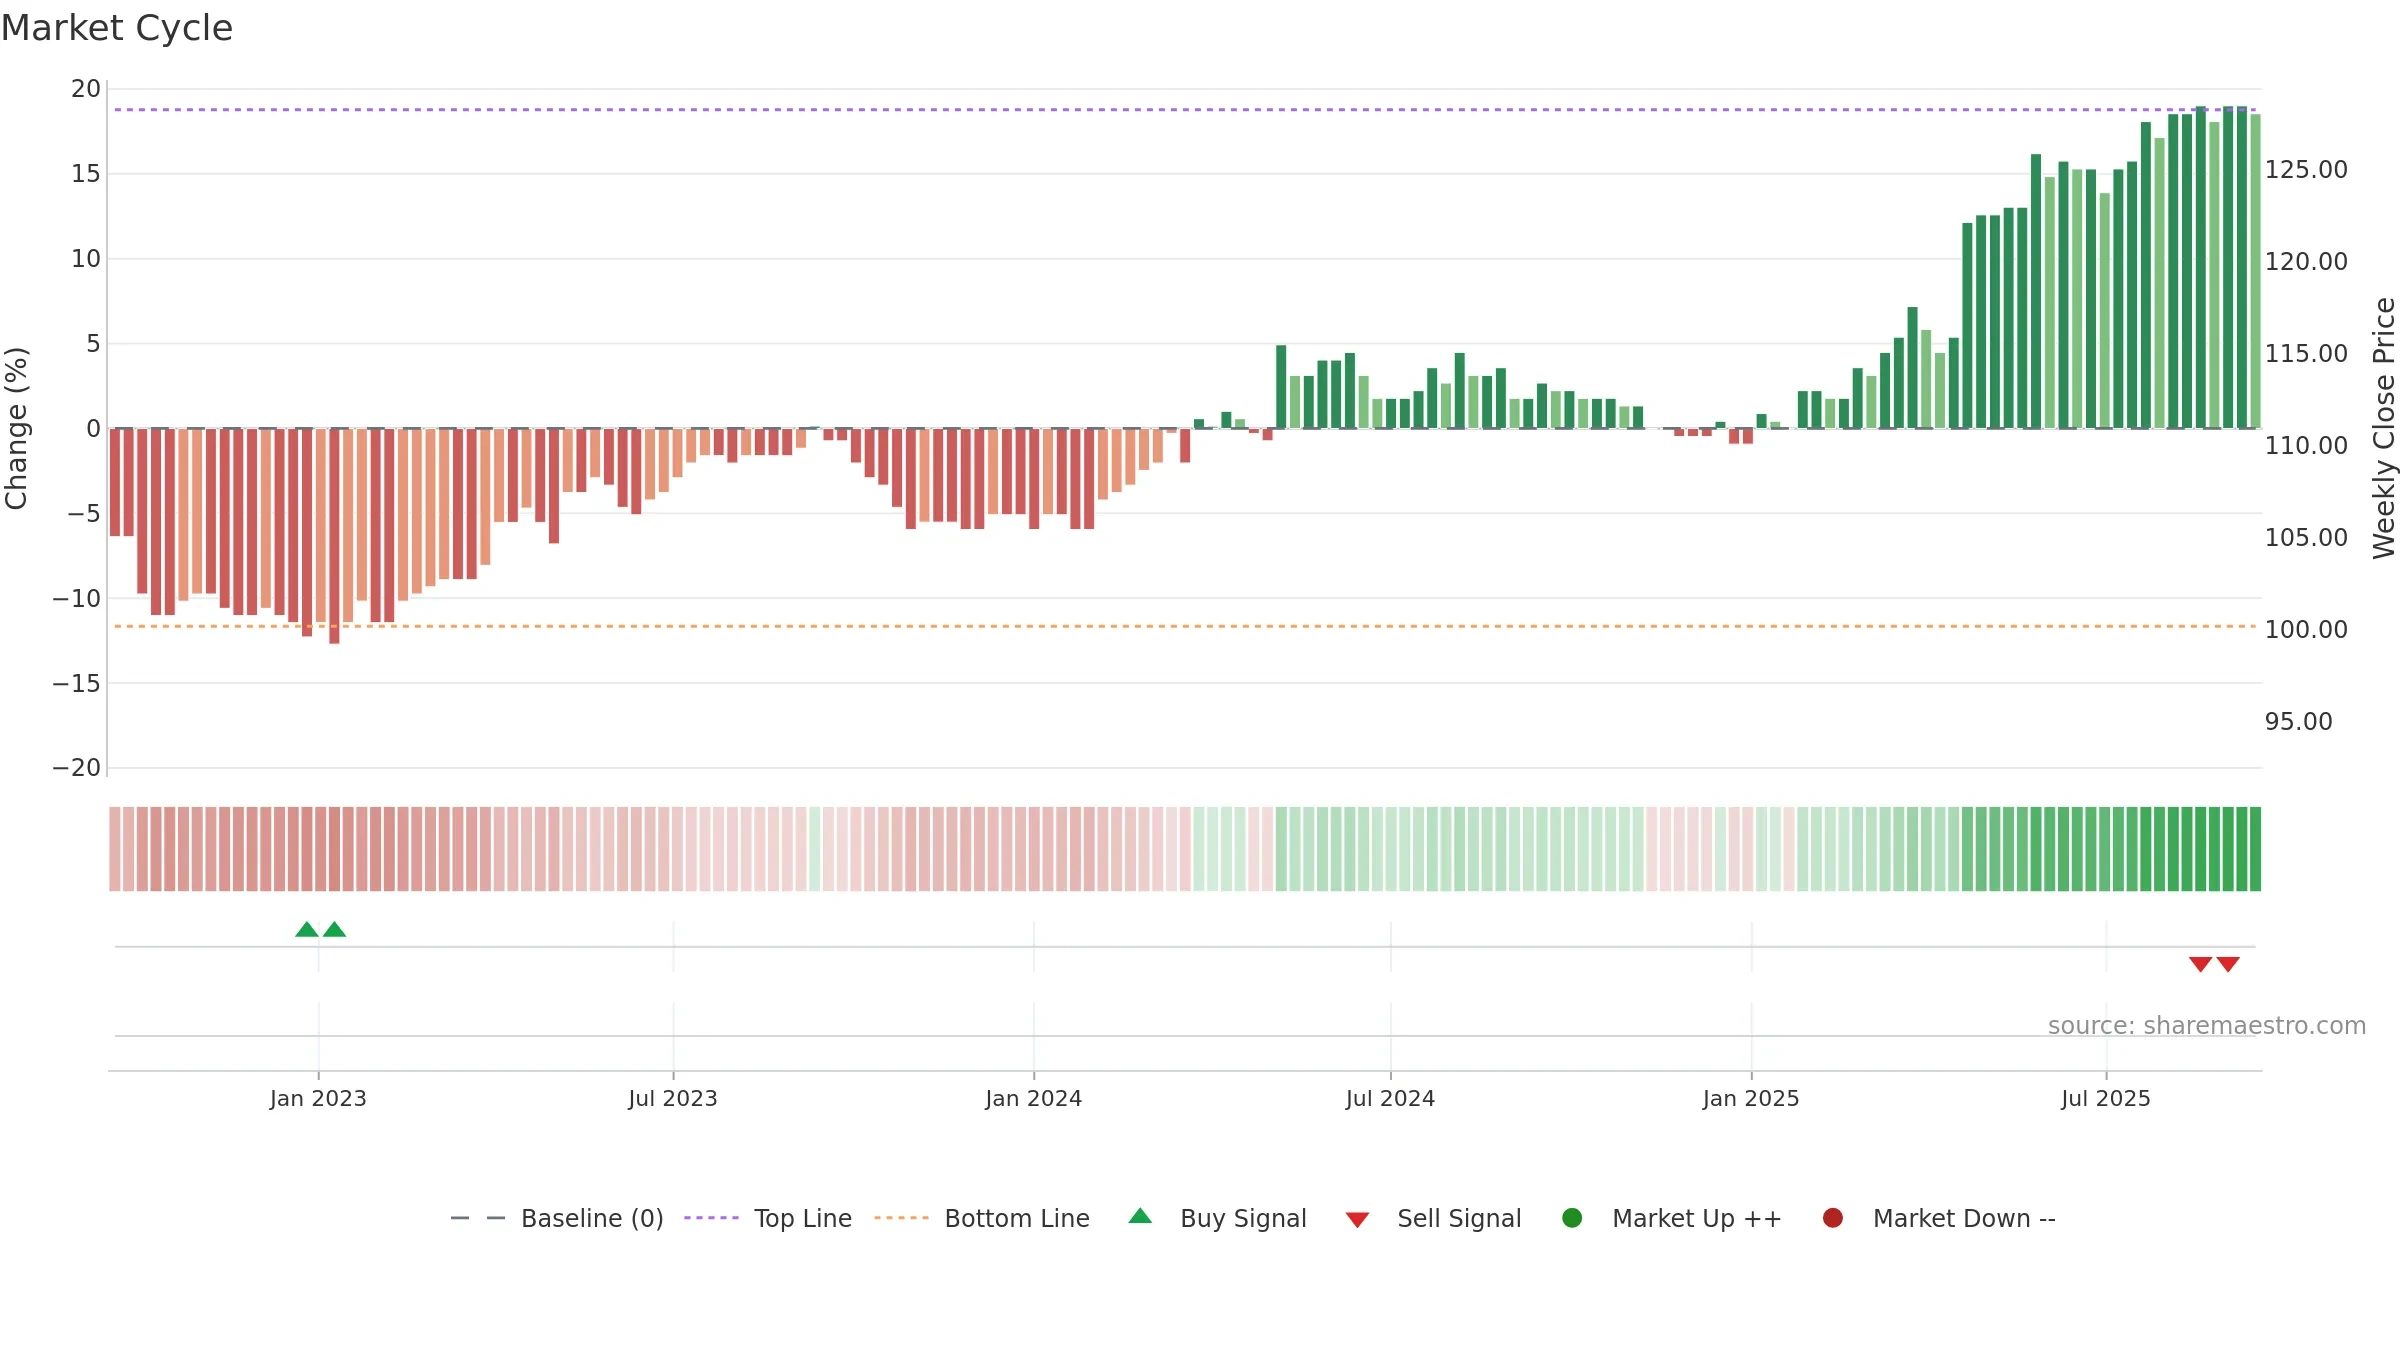Toggle the Market Up ++ legend entry
The width and height of the screenshot is (2400, 1350).
(x=1671, y=1218)
